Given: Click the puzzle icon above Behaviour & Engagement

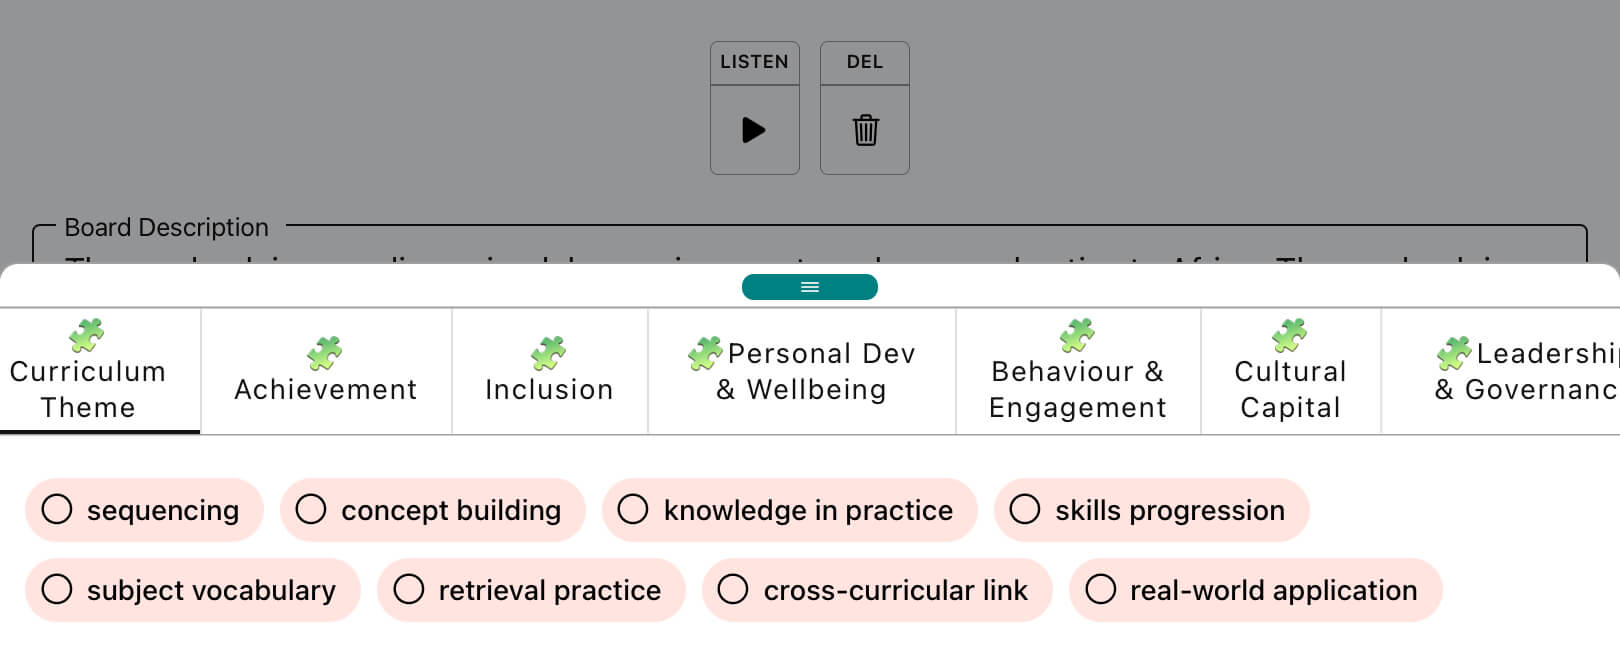Looking at the screenshot, I should pos(1076,334).
